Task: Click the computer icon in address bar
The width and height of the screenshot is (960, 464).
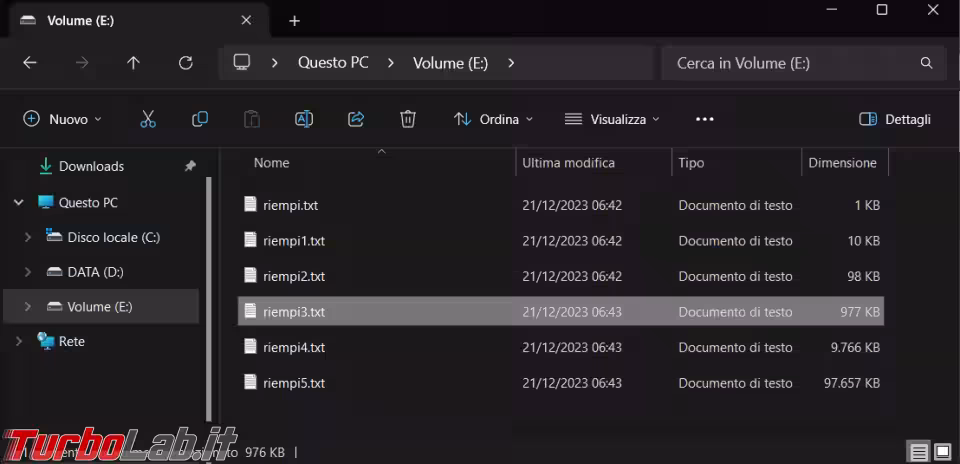Action: (x=242, y=62)
